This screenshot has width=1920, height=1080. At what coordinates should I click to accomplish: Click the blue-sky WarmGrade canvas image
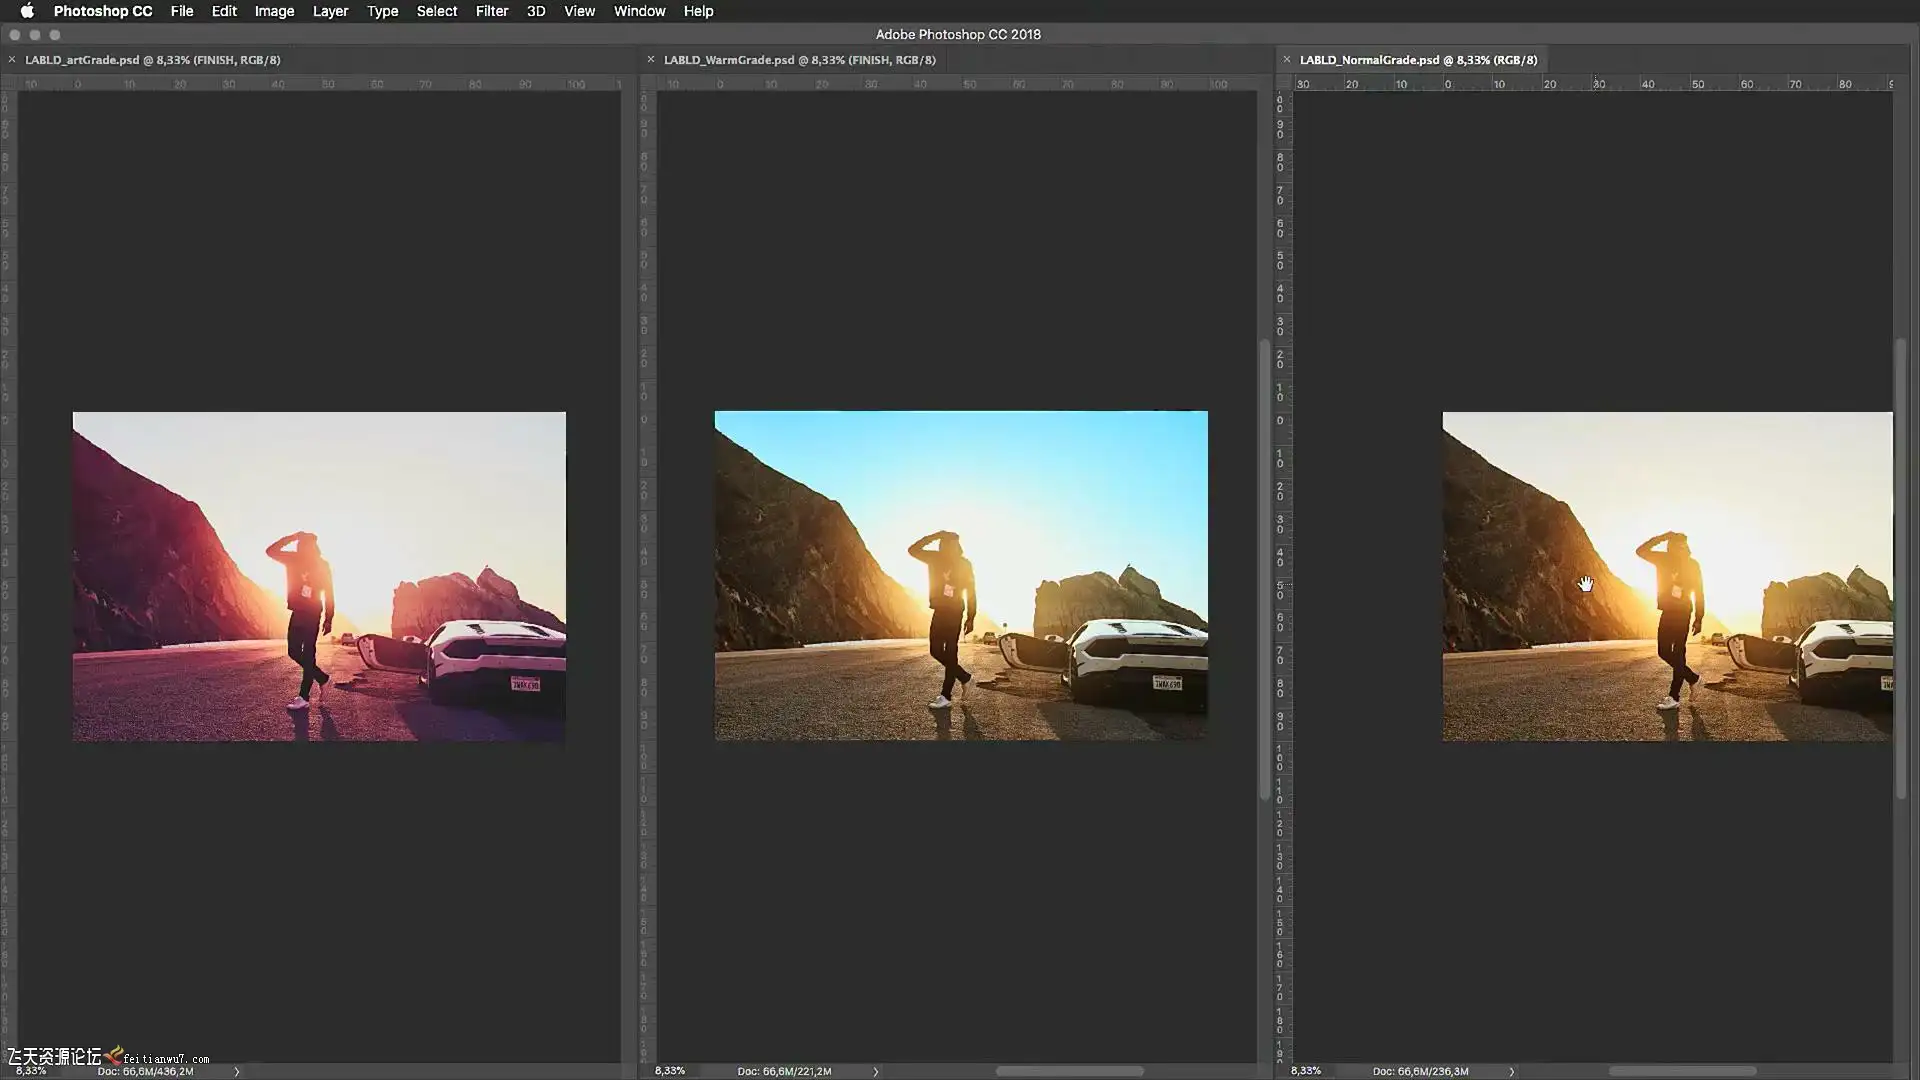pos(960,576)
